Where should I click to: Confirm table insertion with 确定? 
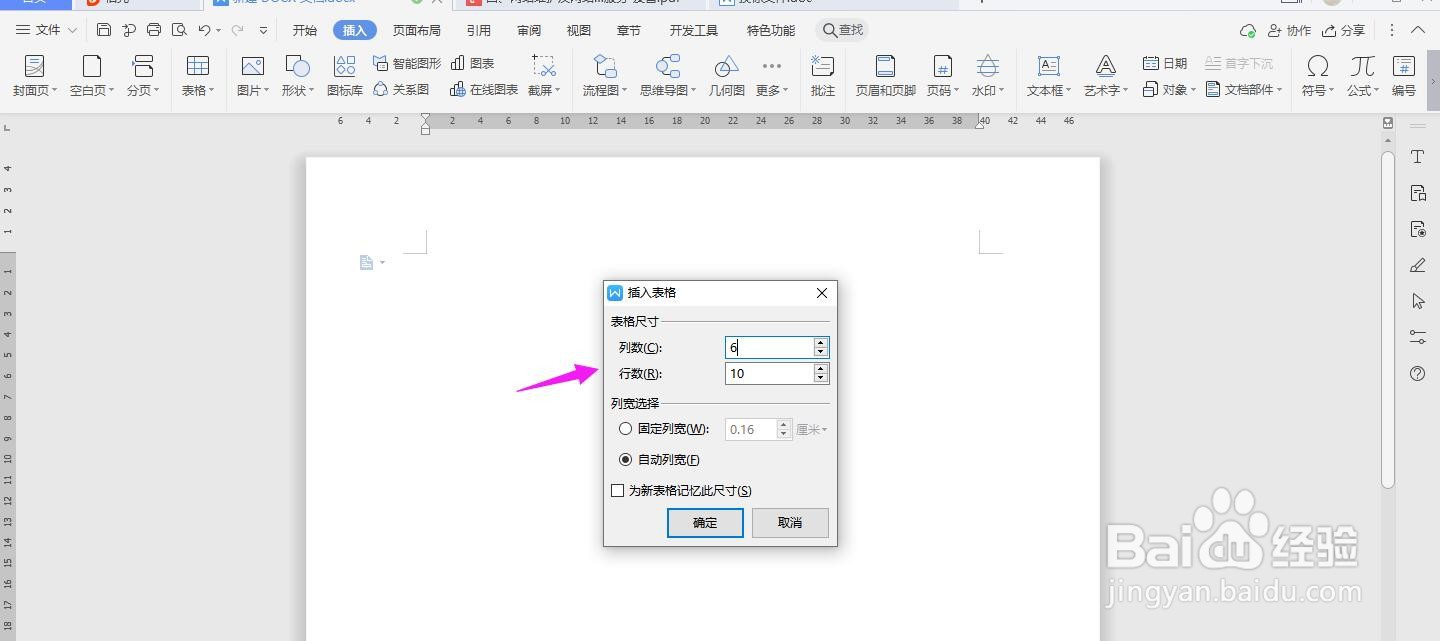click(x=705, y=523)
